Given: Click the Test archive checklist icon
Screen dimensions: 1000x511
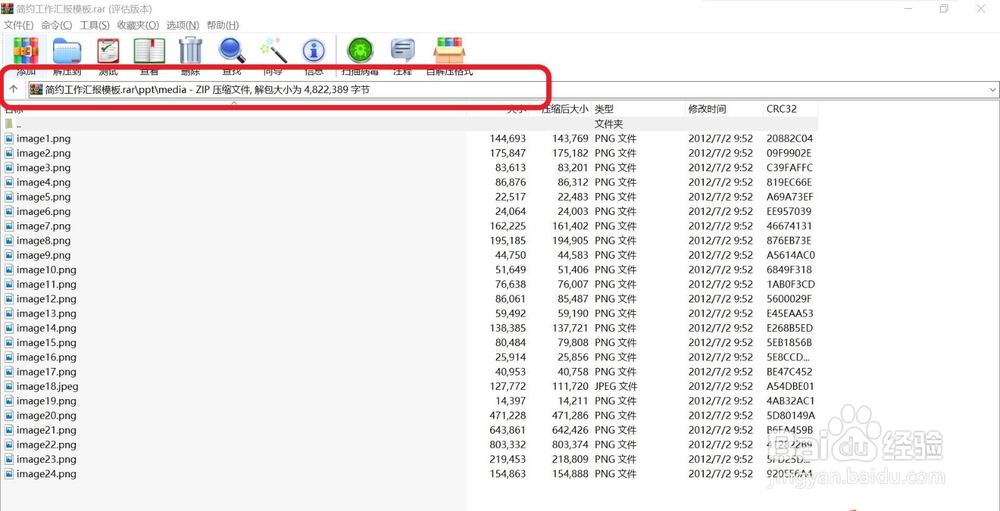Looking at the screenshot, I should [108, 50].
